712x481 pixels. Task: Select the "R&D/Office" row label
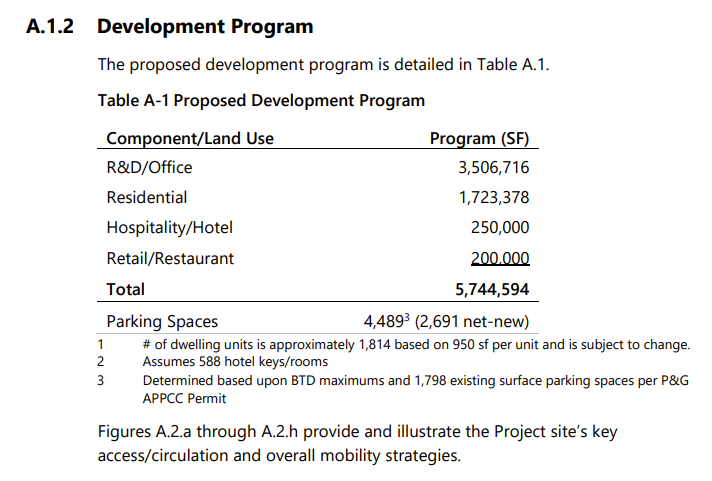(149, 167)
